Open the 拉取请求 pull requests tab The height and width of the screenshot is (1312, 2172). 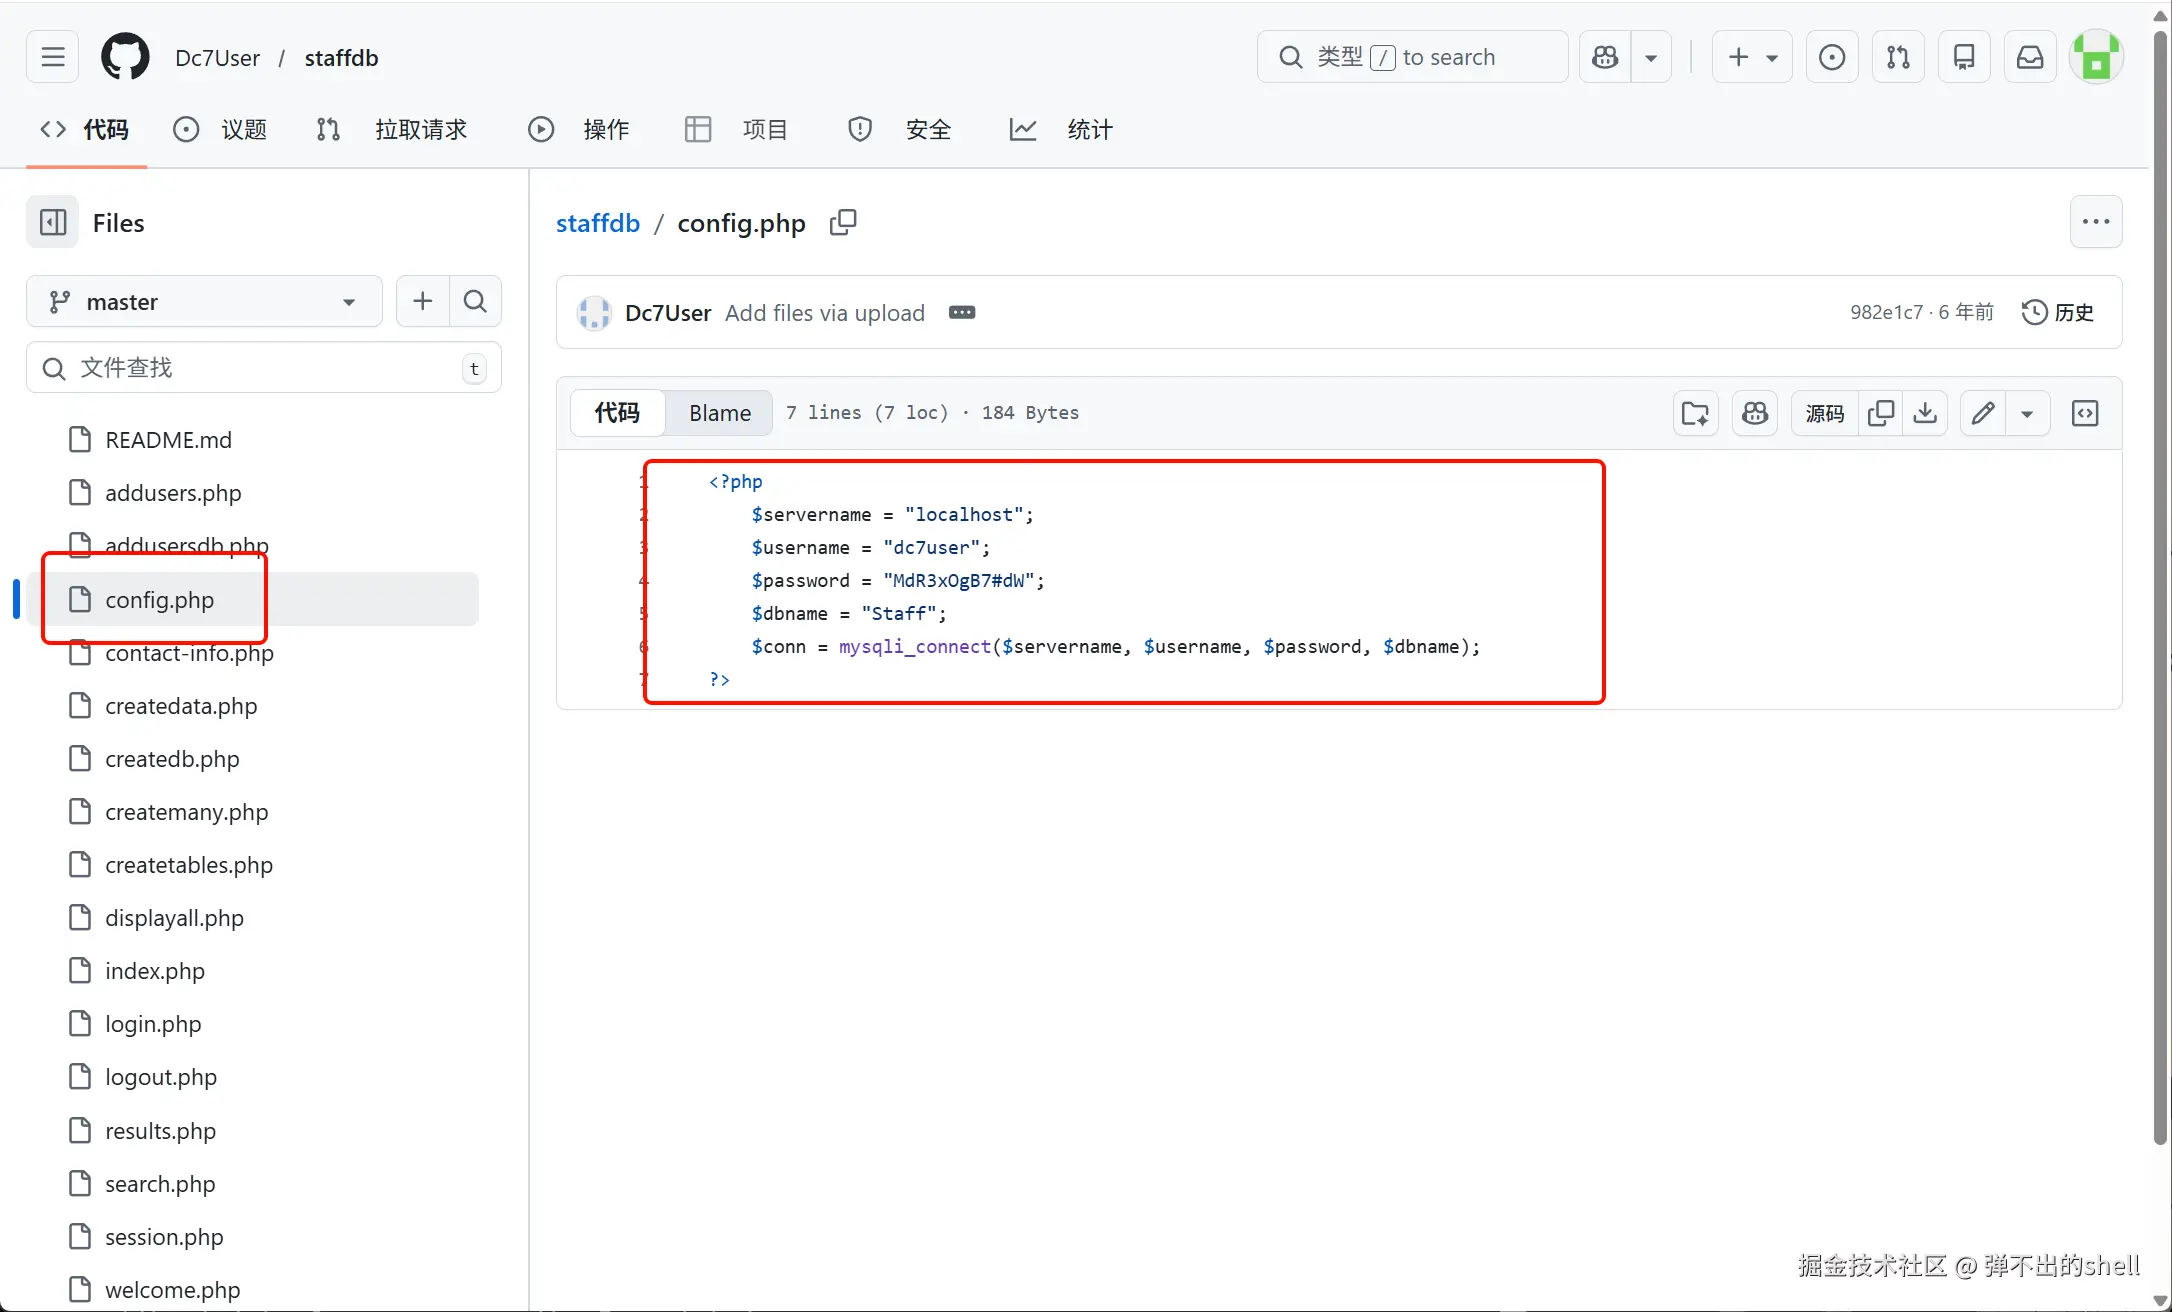pyautogui.click(x=392, y=129)
